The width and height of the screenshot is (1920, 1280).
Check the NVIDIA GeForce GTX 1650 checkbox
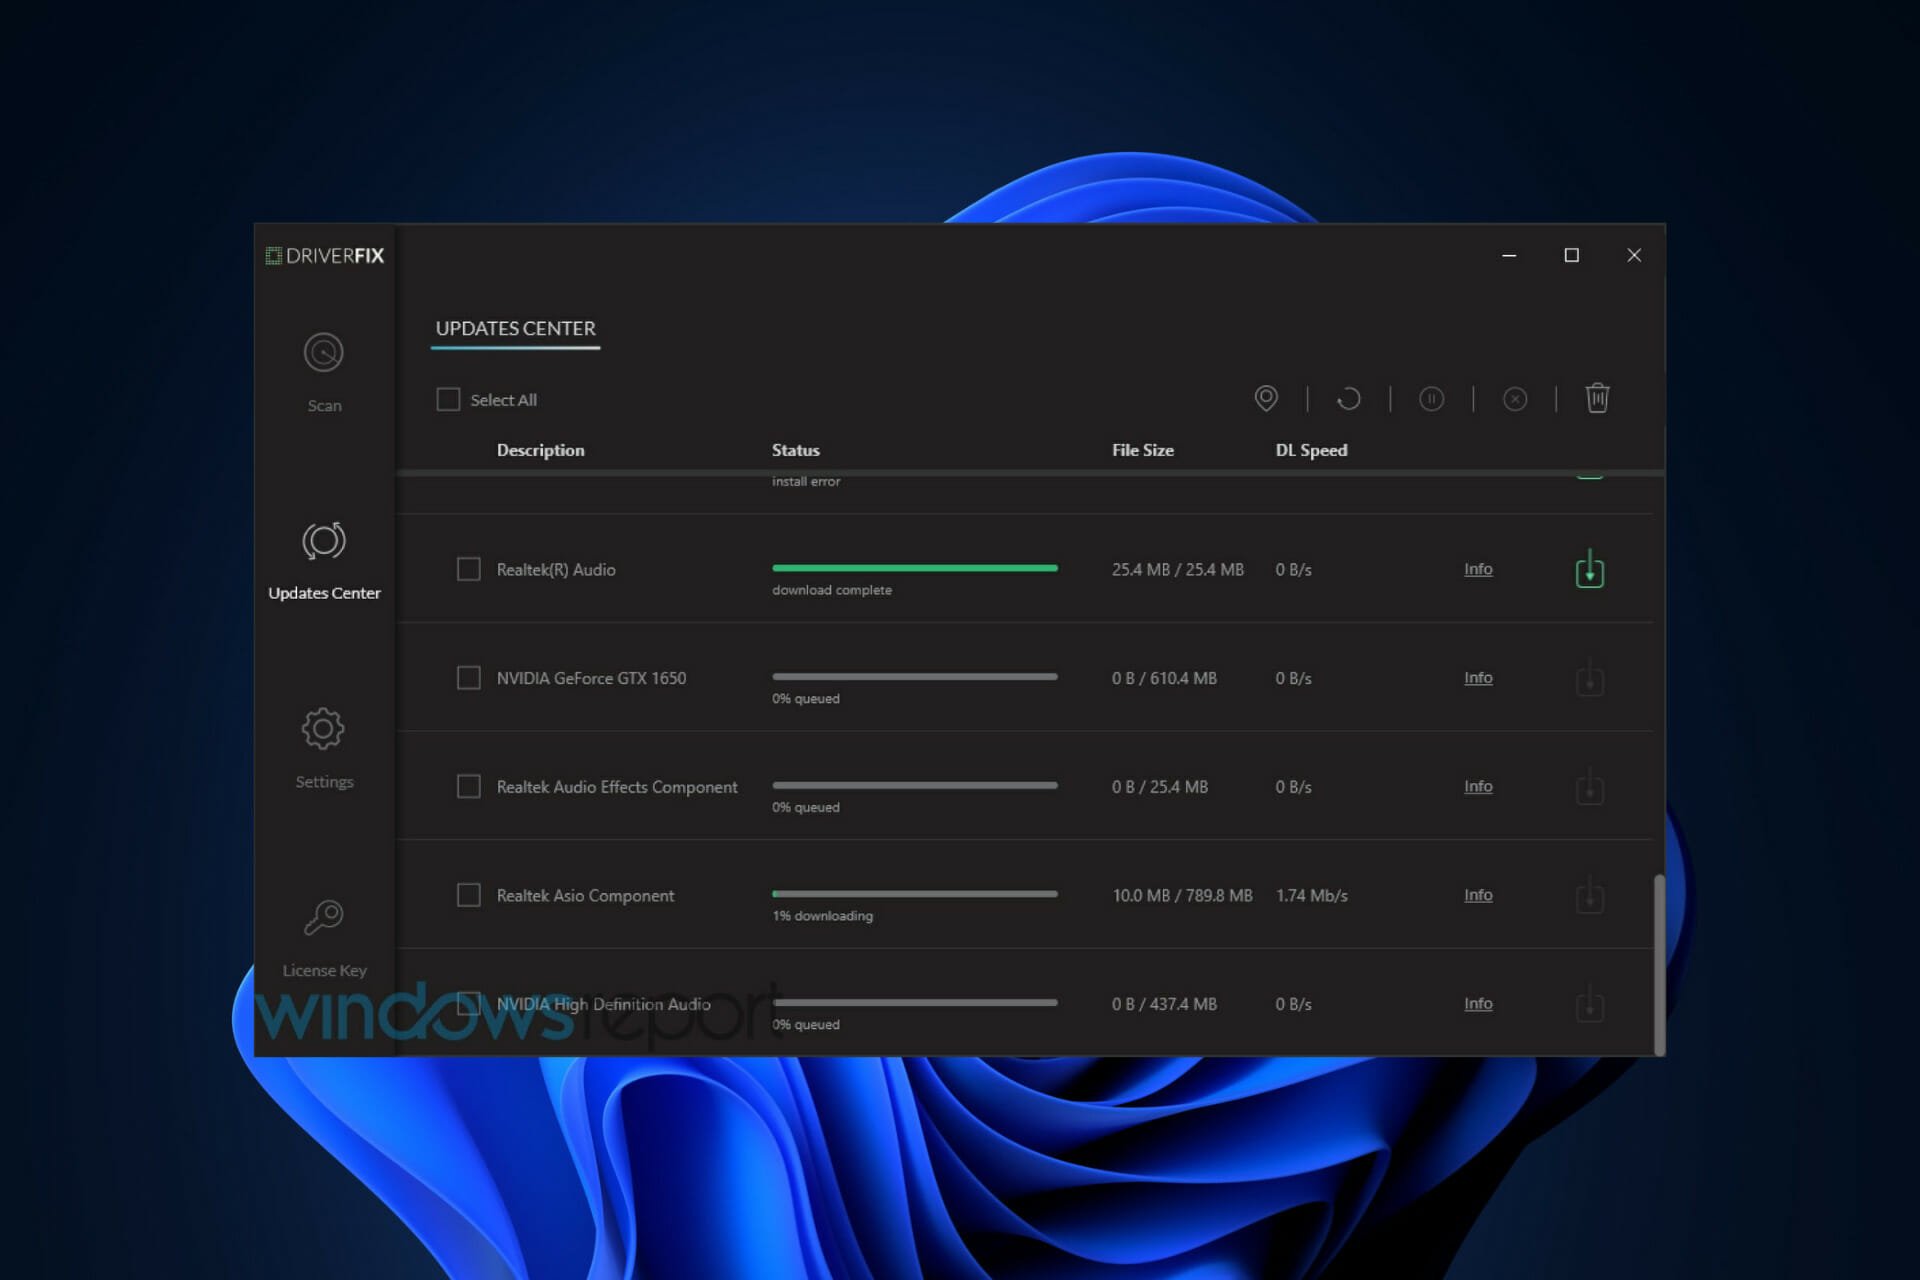click(468, 678)
